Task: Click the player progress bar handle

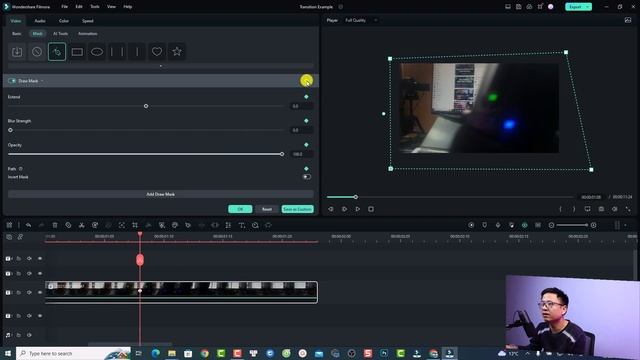Action: tap(356, 197)
